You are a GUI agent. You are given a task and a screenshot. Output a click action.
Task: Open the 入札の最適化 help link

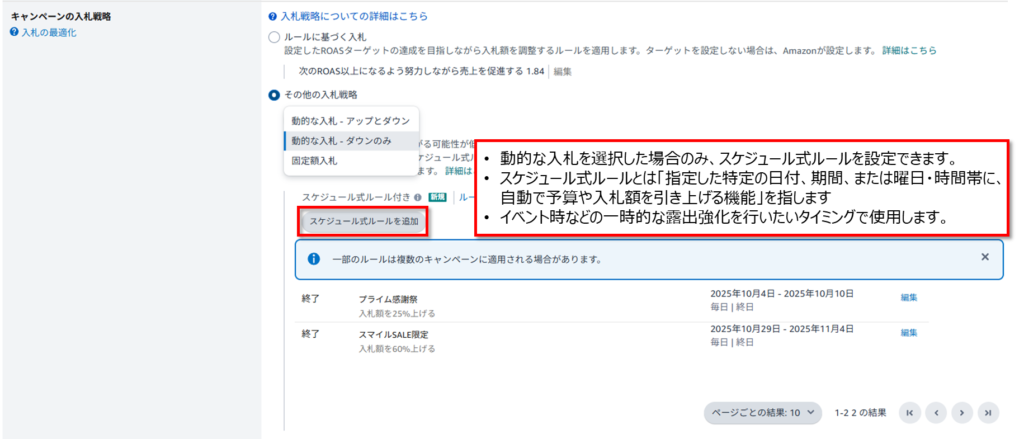49,32
